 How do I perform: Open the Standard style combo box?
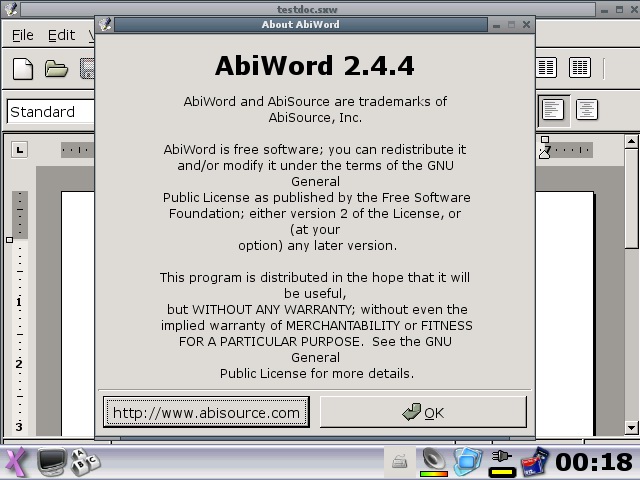click(x=50, y=112)
